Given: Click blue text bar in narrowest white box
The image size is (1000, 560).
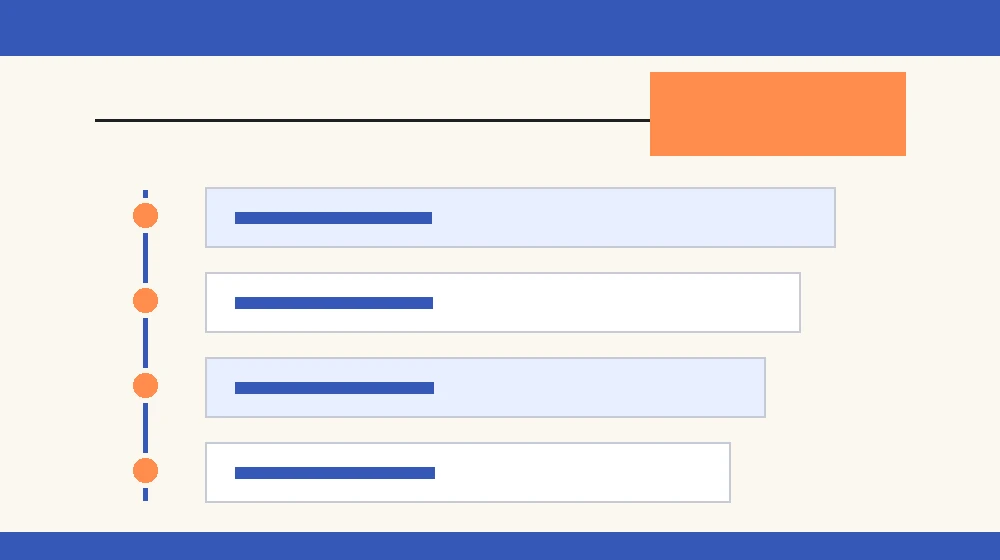Looking at the screenshot, I should click(335, 473).
